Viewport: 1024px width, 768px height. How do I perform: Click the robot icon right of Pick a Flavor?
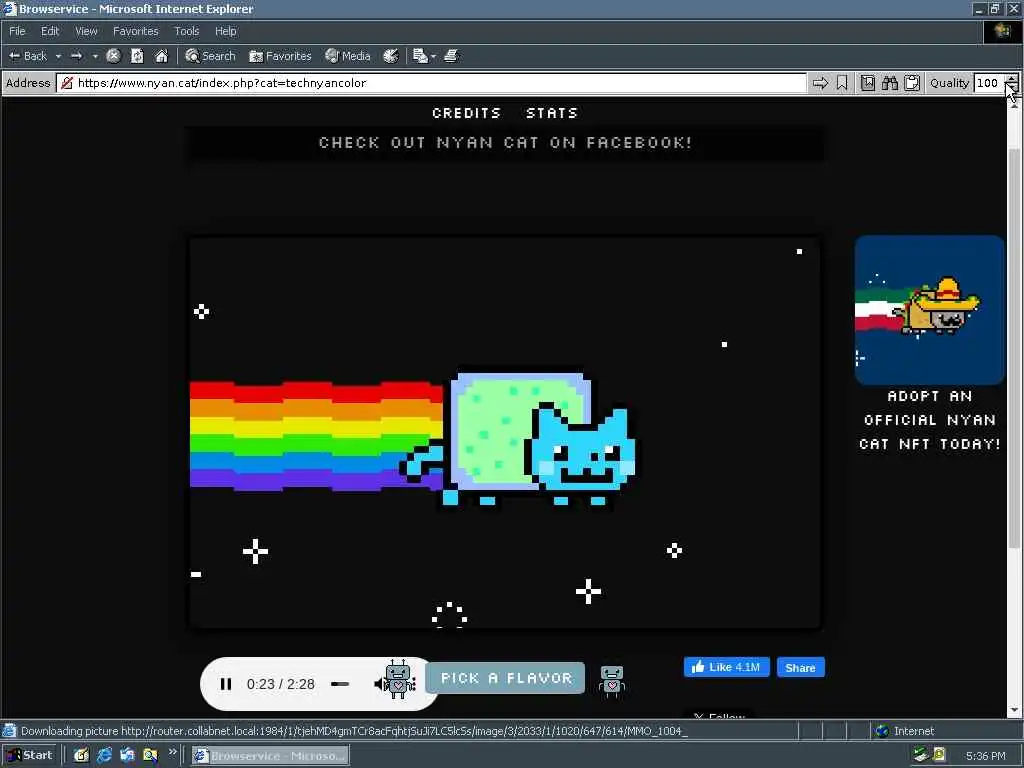point(612,680)
